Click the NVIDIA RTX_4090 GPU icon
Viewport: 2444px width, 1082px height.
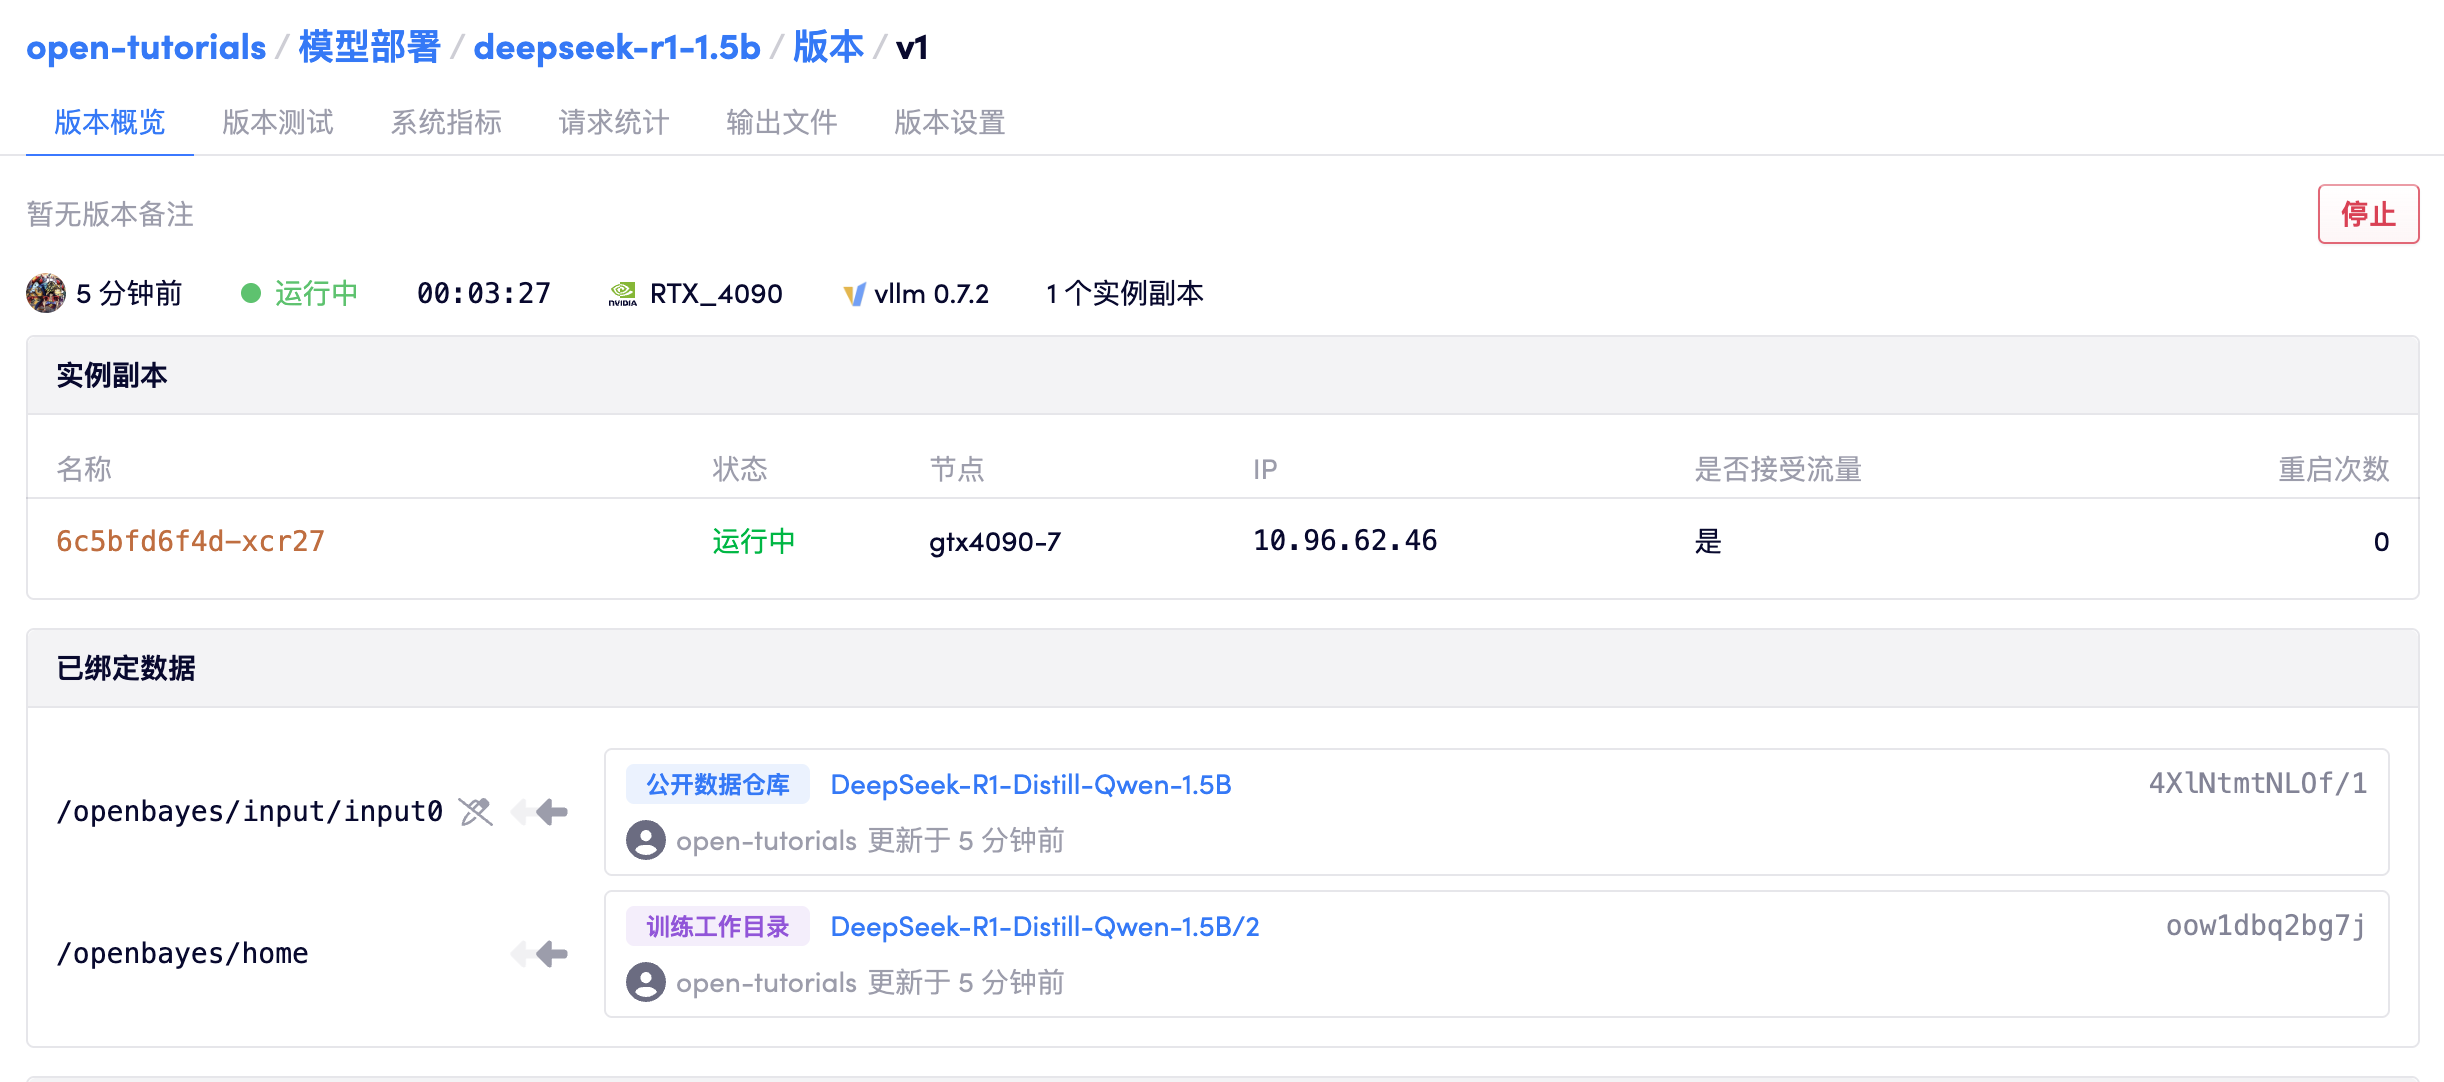coord(624,292)
